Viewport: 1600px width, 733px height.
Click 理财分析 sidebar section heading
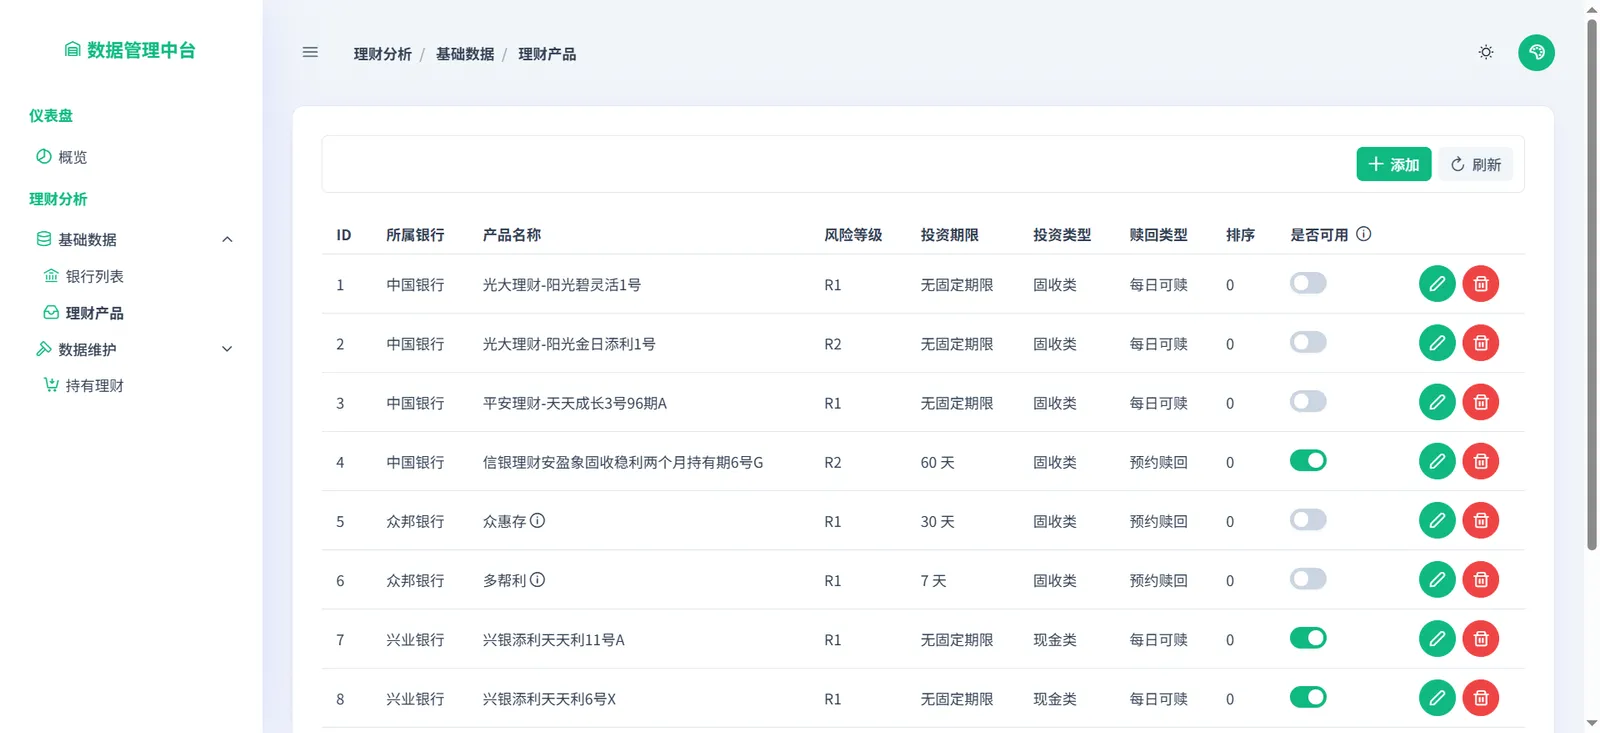pyautogui.click(x=58, y=199)
